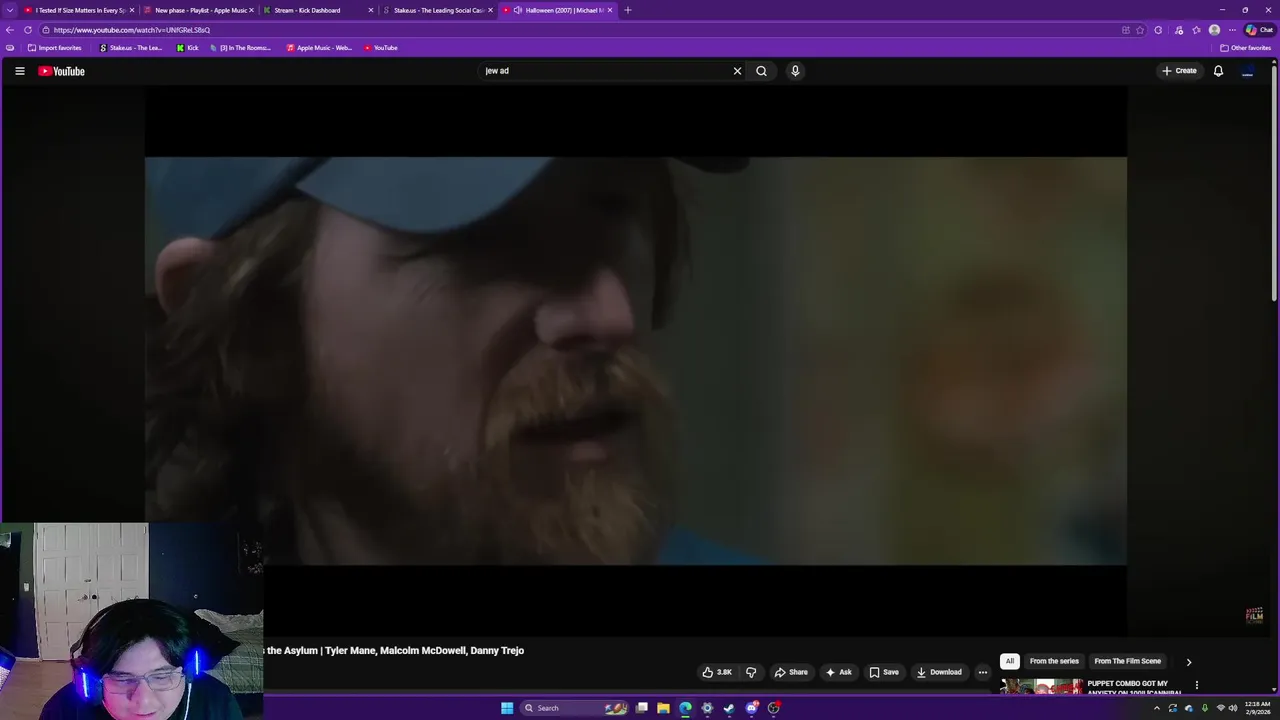Open Import favorites bookmark
The height and width of the screenshot is (720, 1280).
point(55,48)
